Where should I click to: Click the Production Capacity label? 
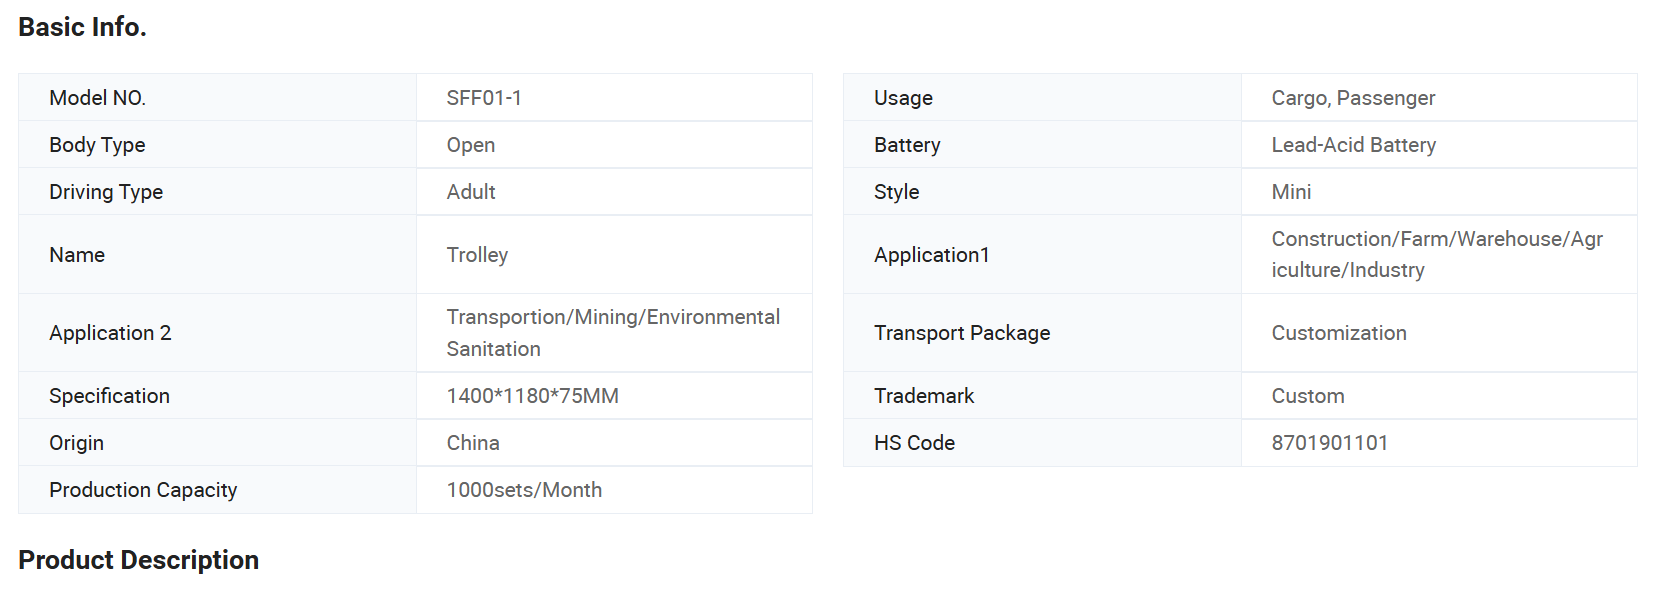click(143, 490)
